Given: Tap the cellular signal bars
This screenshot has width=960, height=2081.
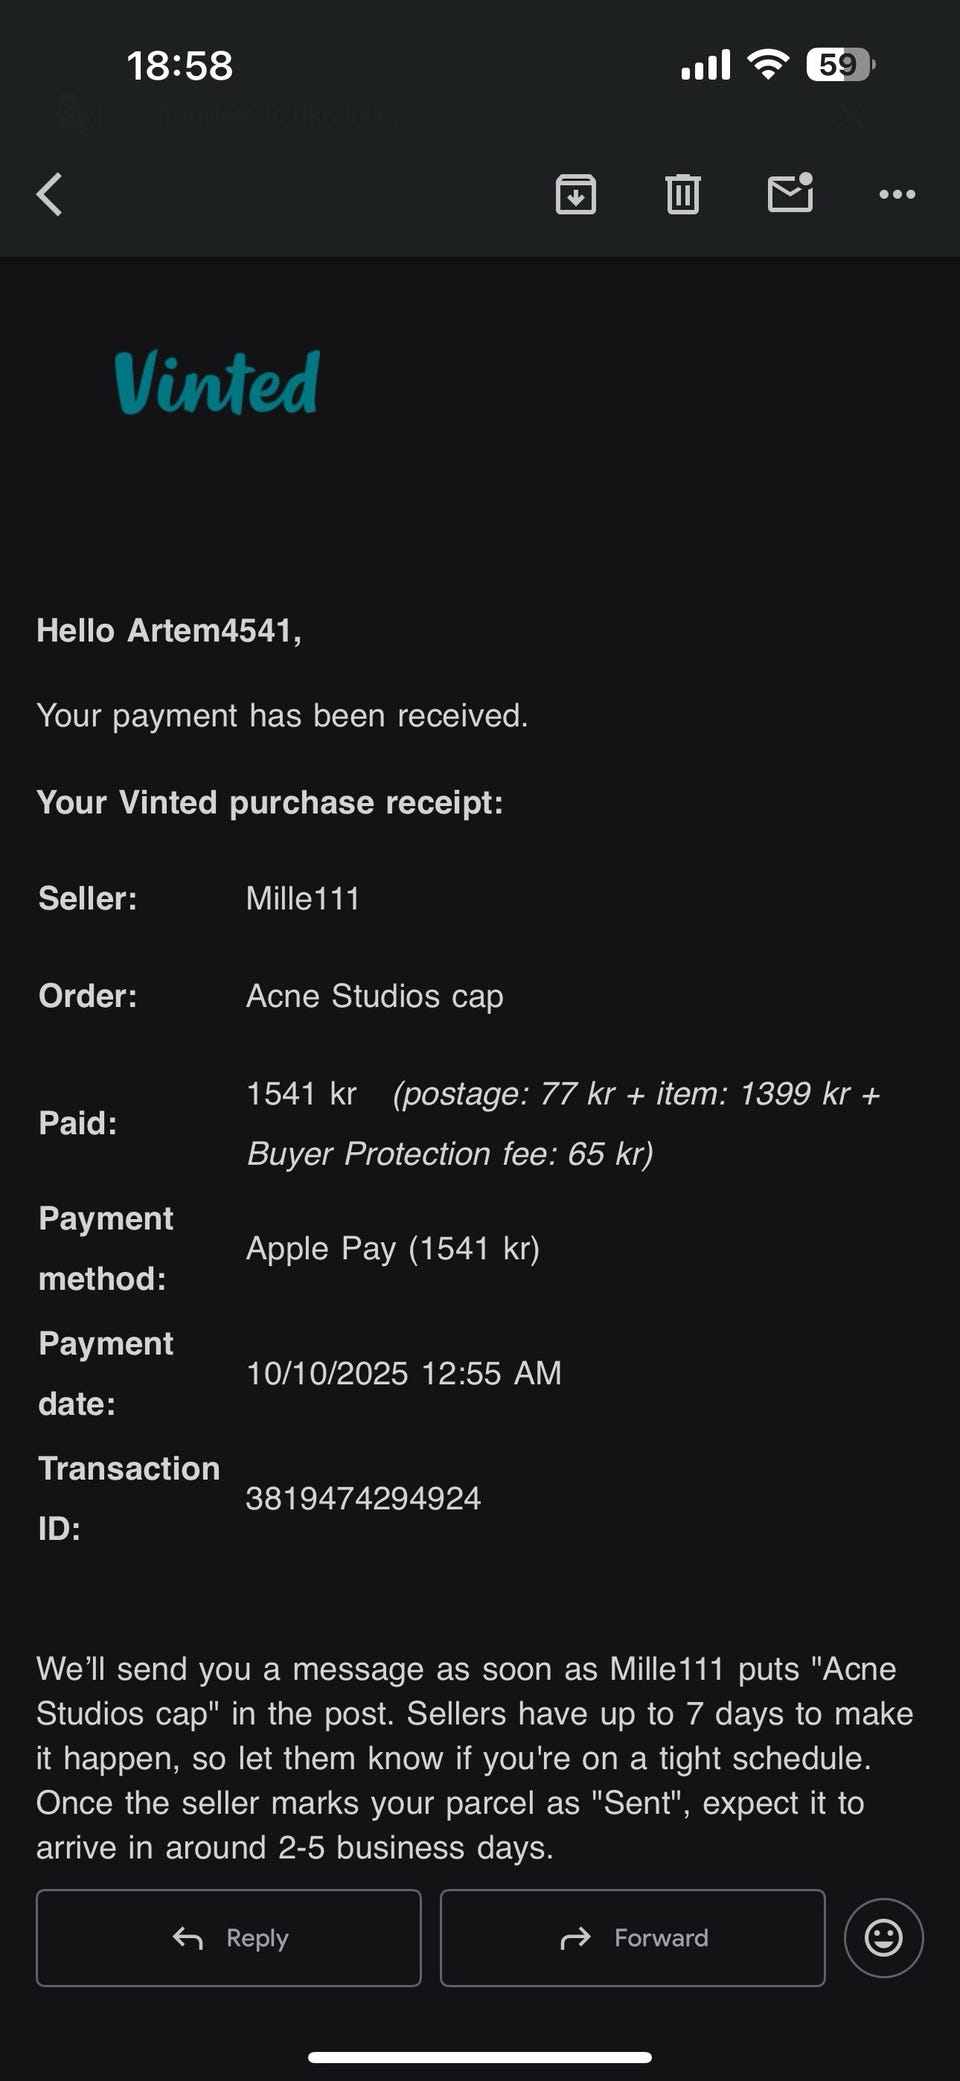Looking at the screenshot, I should (706, 65).
